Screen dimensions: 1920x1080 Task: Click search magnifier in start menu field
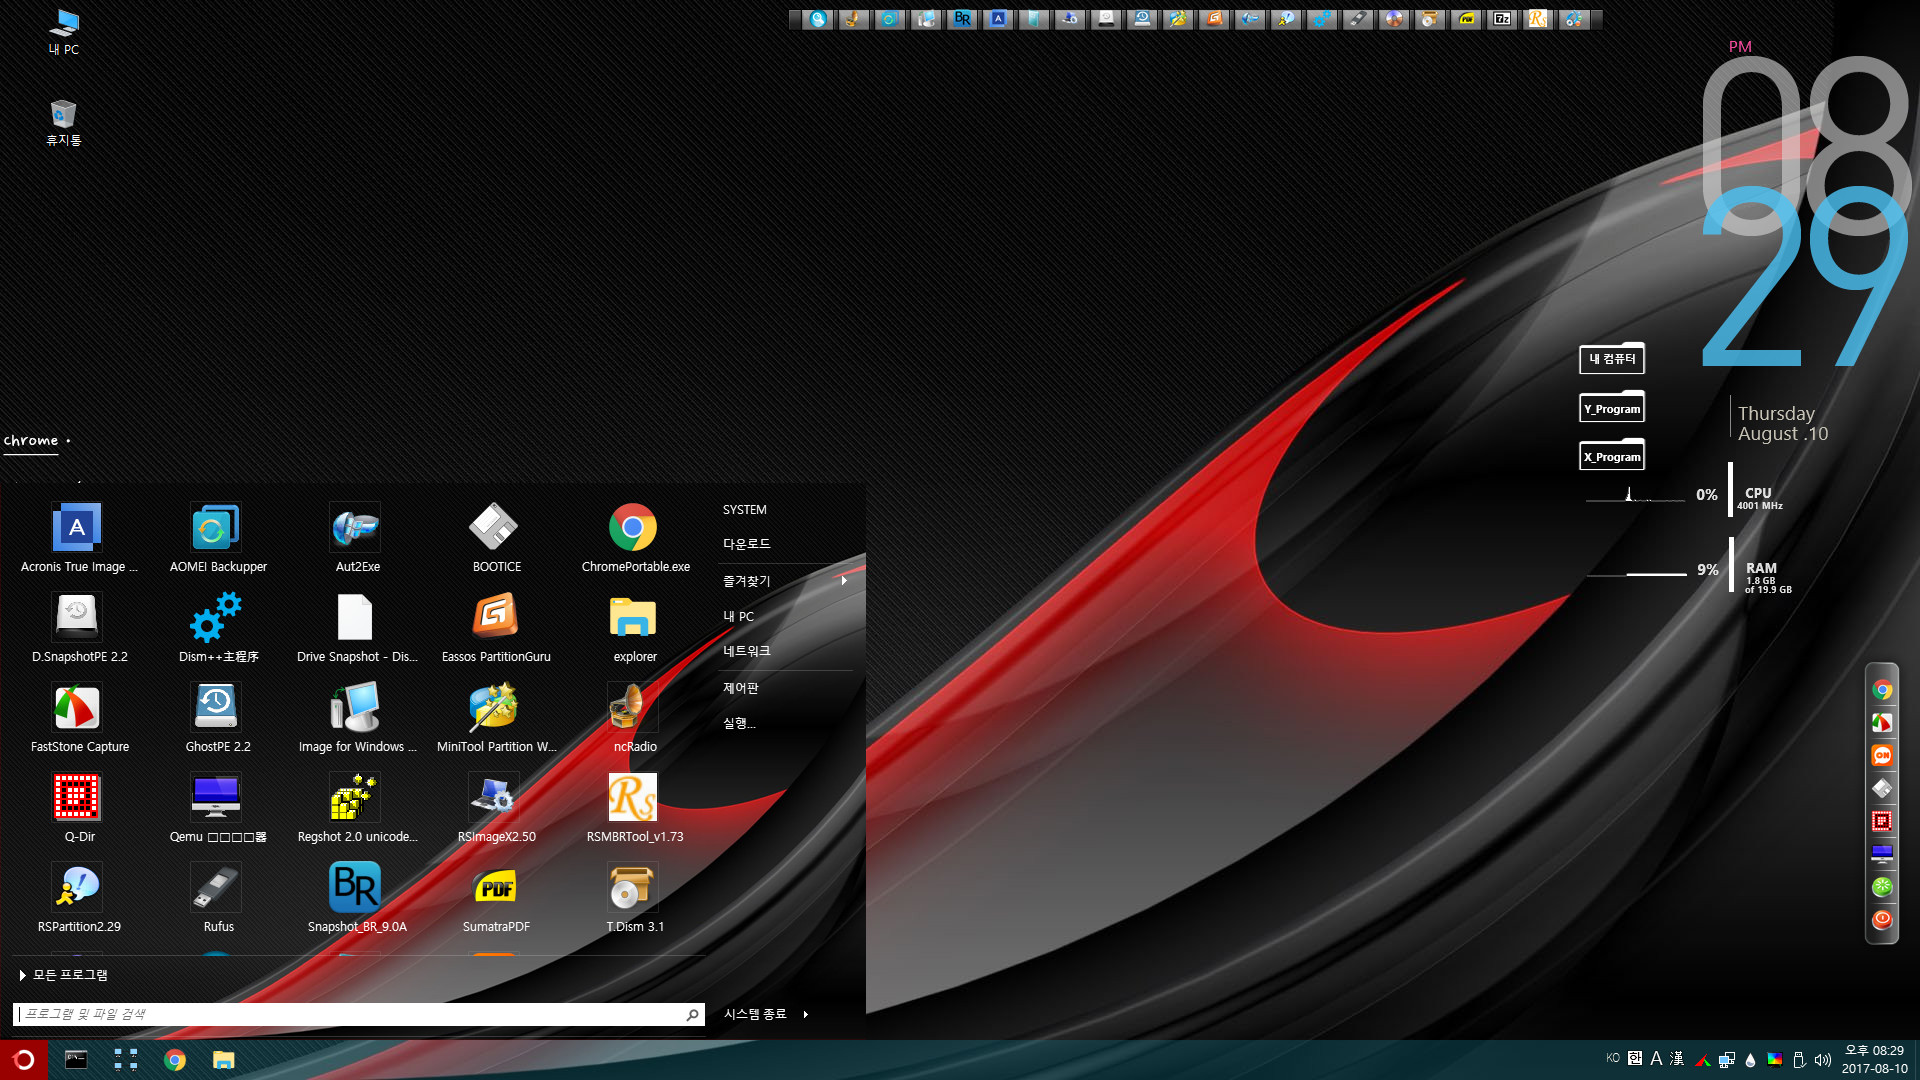(x=692, y=1014)
